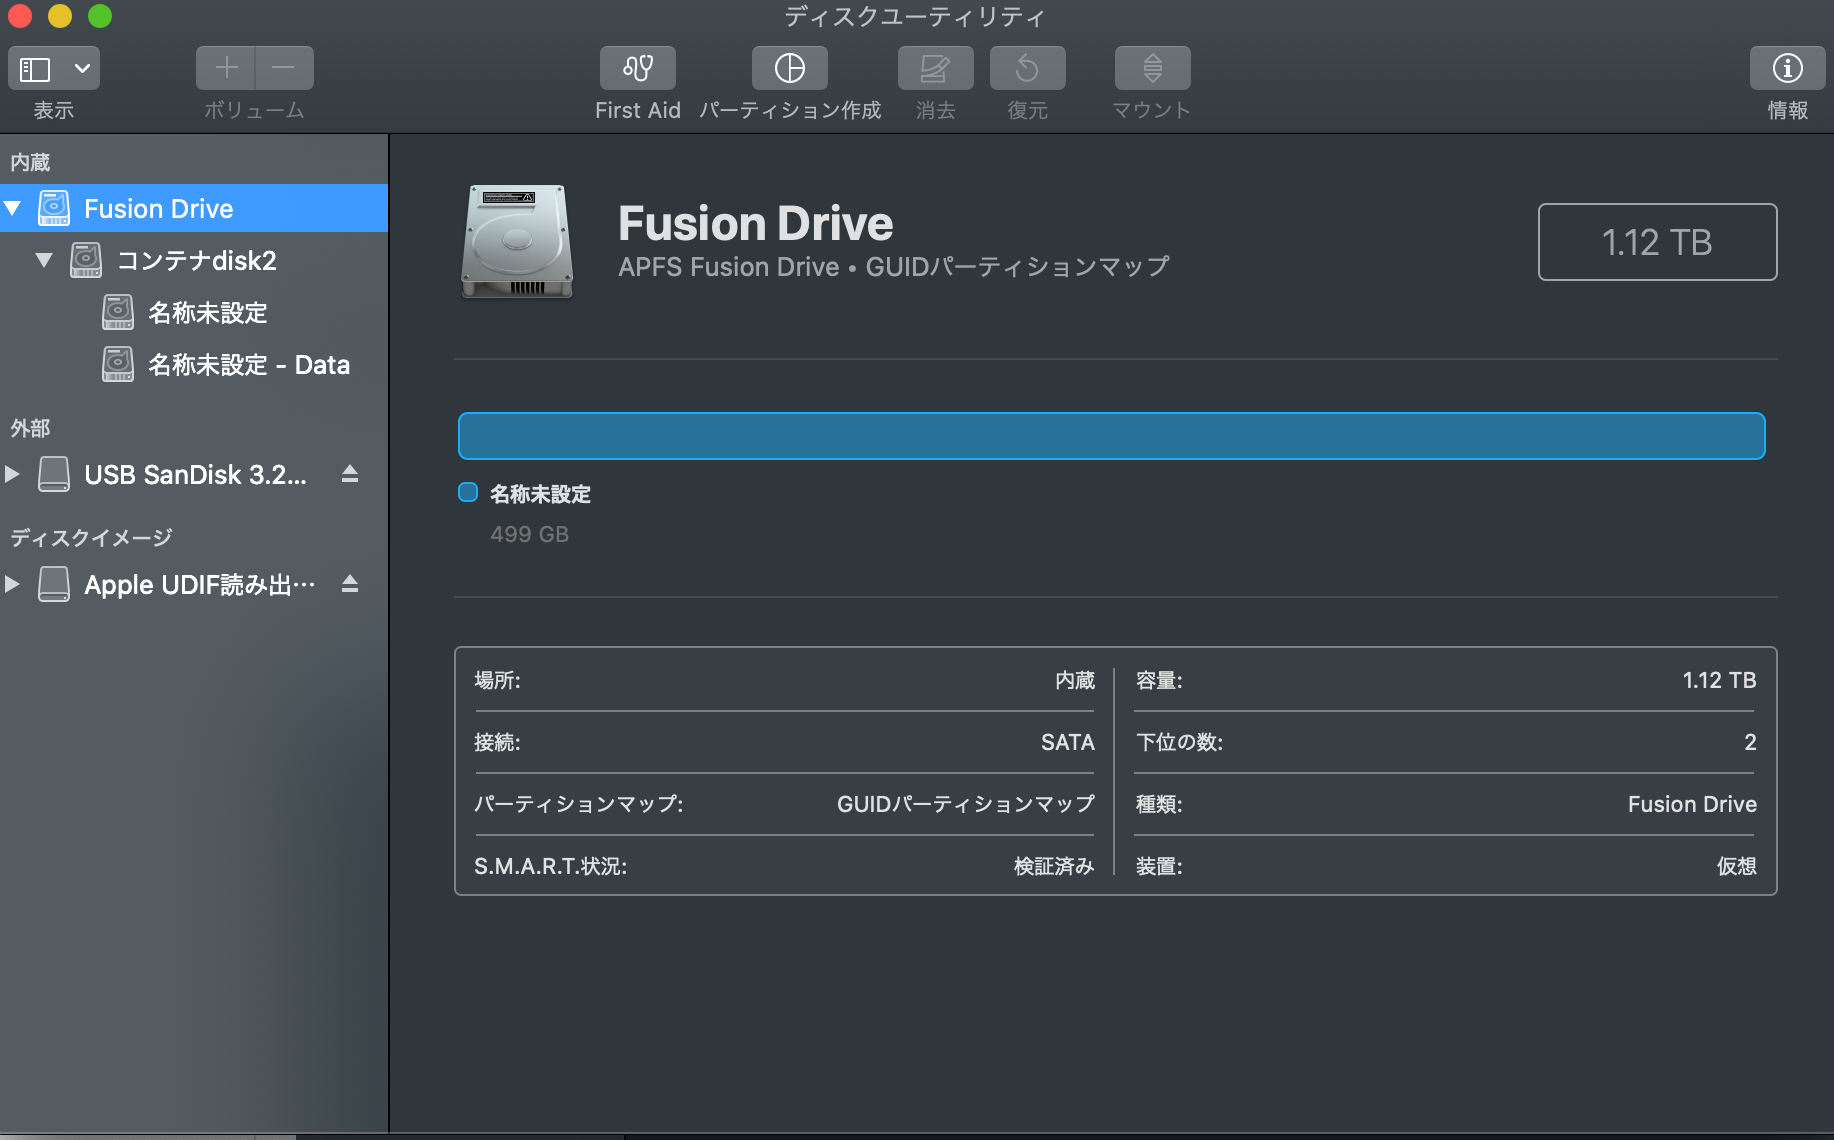This screenshot has width=1834, height=1140.
Task: Open the パーティション作成 partition tool
Action: pos(789,68)
